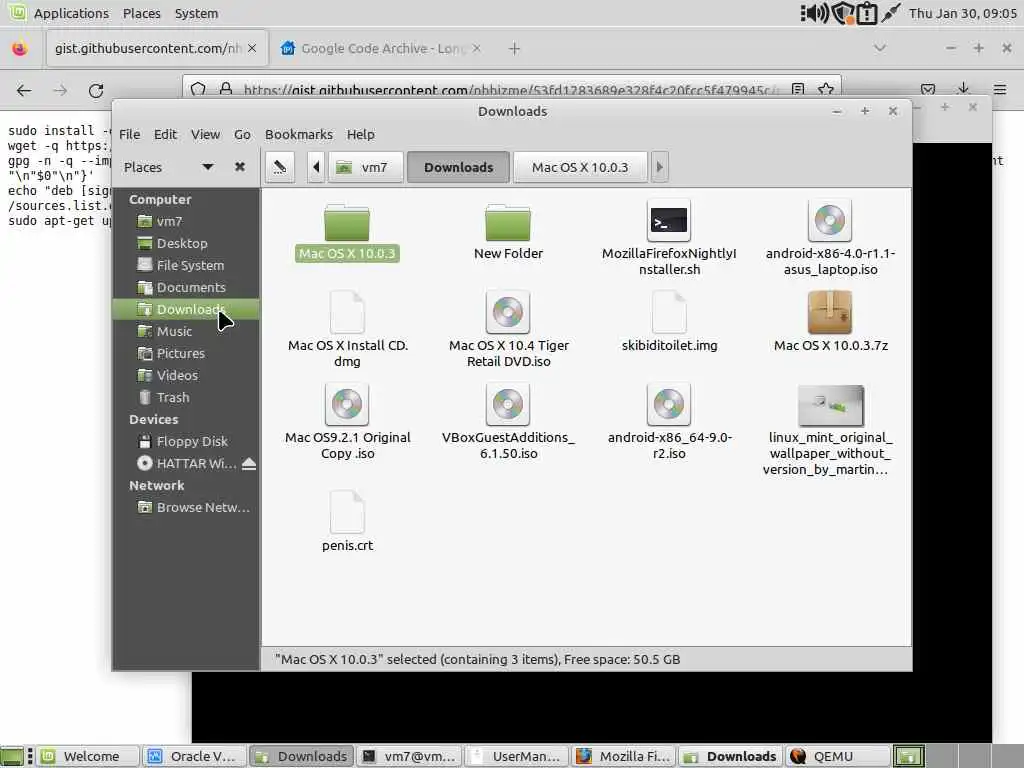This screenshot has width=1024, height=768.
Task: Select Mac OS X Install CD.dmg file icon
Action: pyautogui.click(x=347, y=312)
